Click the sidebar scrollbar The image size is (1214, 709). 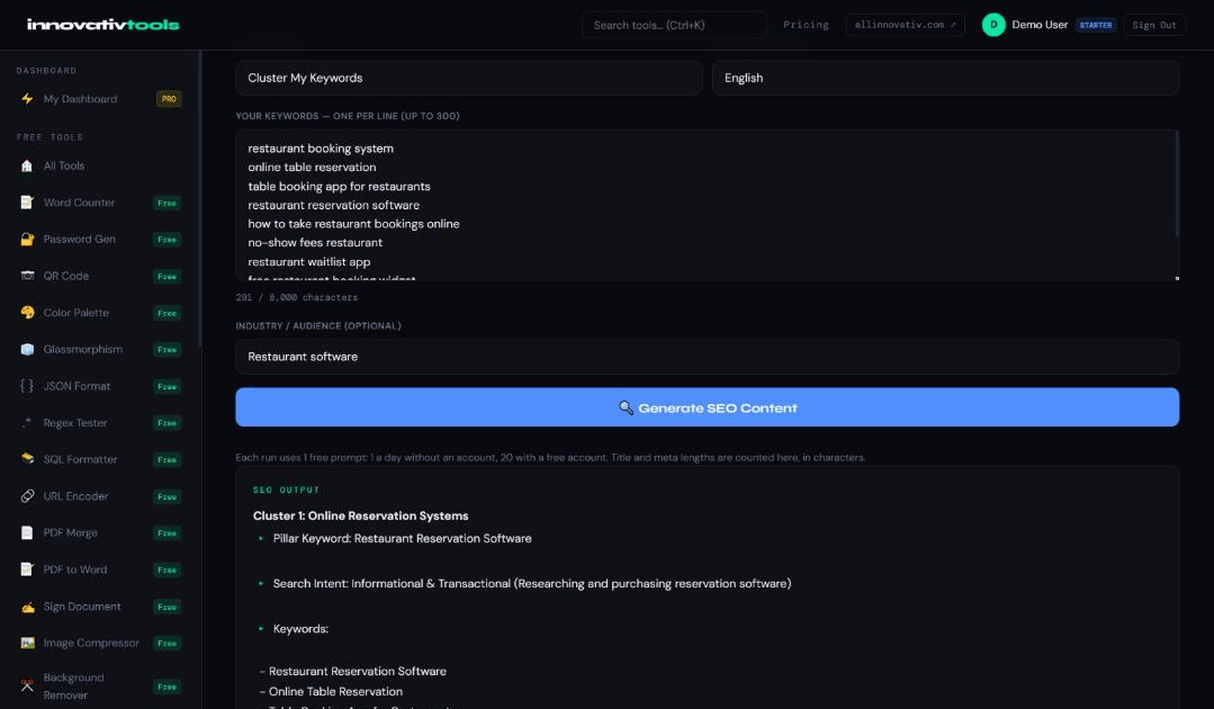point(199,200)
